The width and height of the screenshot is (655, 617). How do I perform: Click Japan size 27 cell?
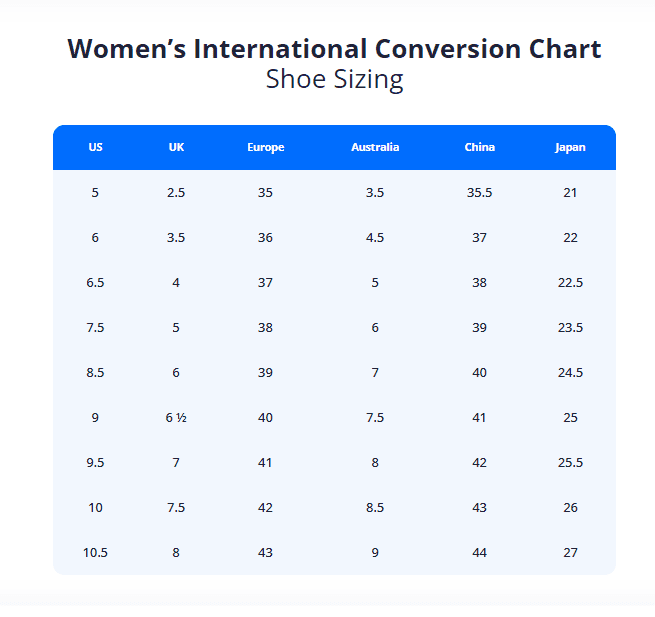pyautogui.click(x=570, y=552)
